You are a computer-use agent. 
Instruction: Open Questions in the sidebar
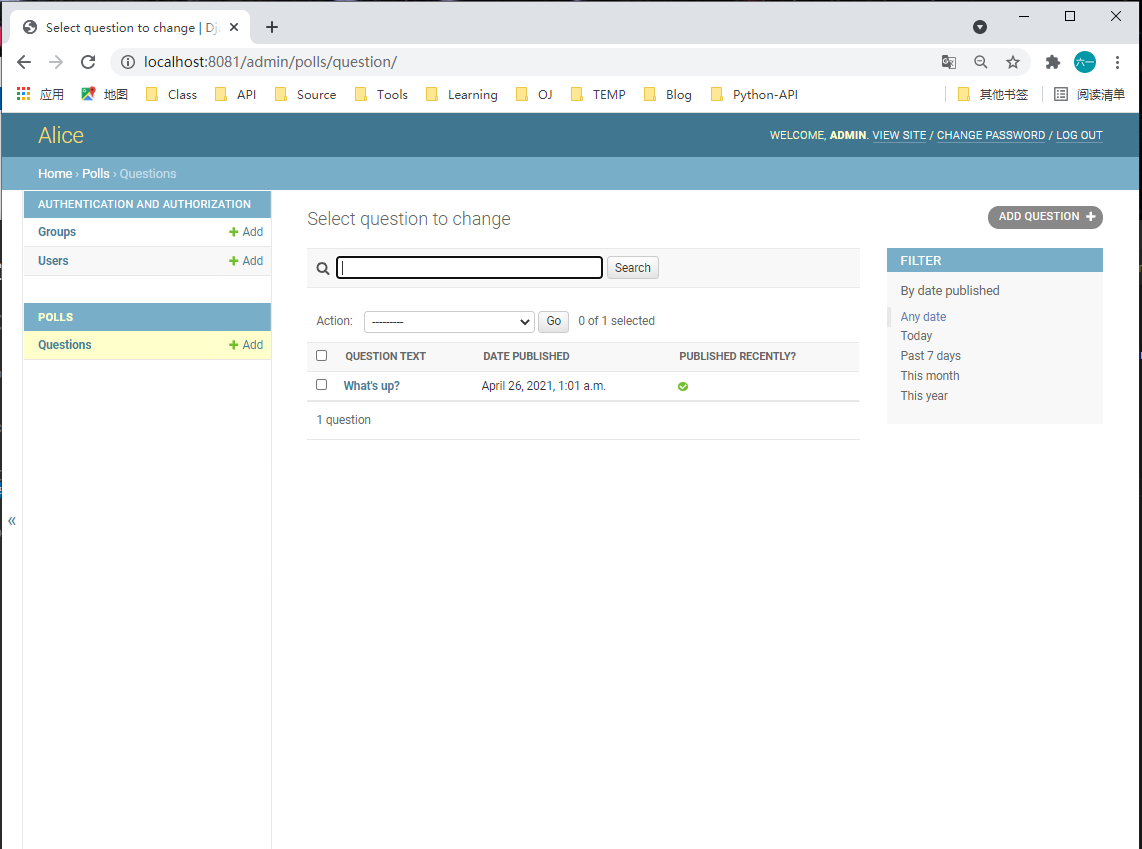(65, 344)
